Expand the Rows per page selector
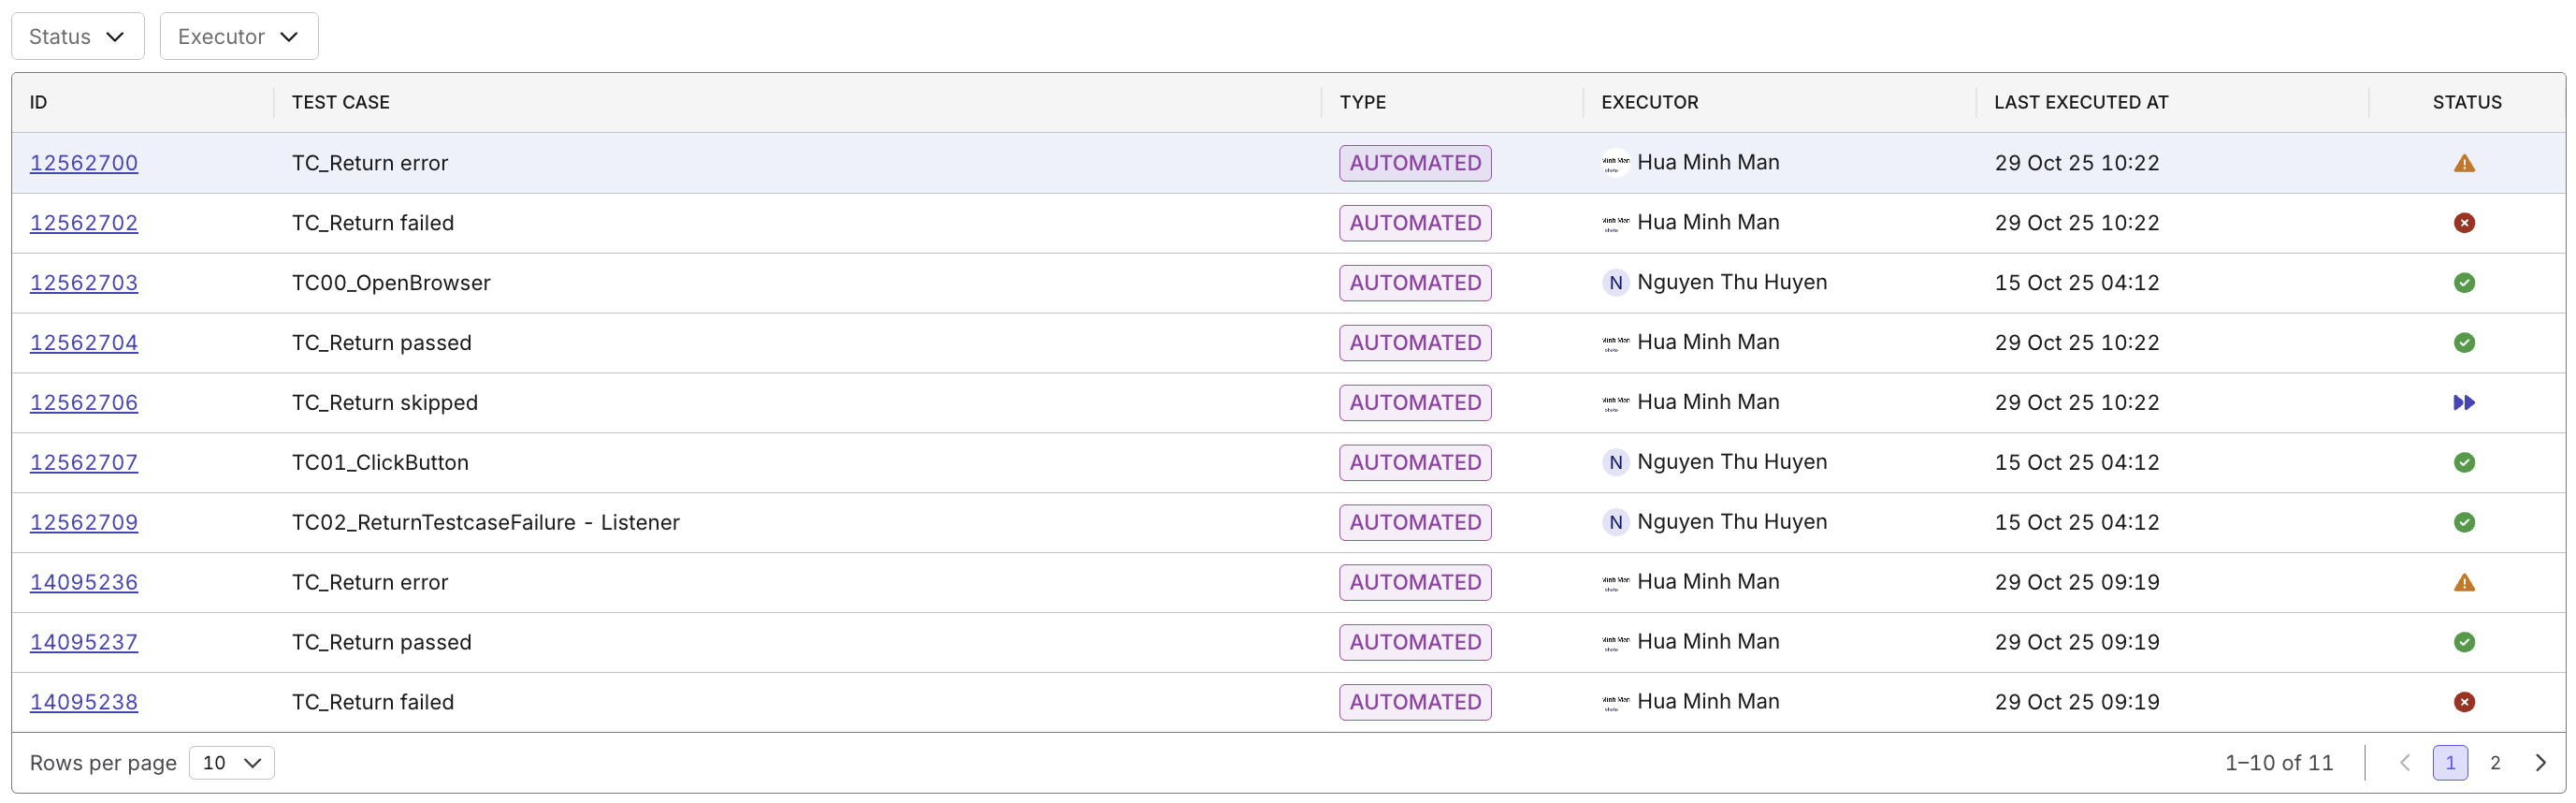The image size is (2576, 803). 231,763
